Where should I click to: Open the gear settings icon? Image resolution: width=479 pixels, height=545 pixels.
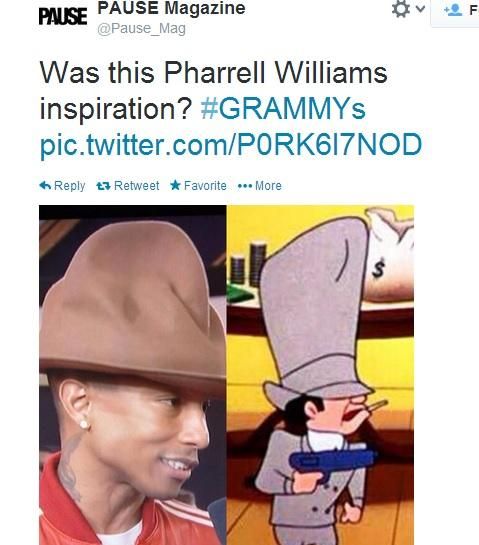(x=400, y=9)
